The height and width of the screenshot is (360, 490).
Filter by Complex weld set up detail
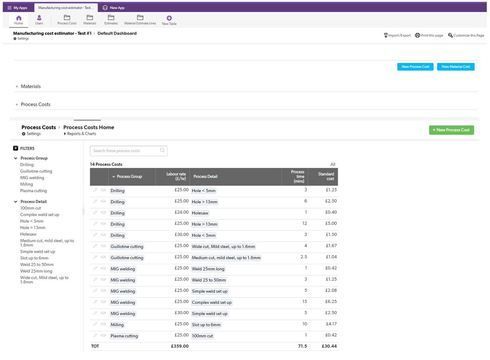40,215
